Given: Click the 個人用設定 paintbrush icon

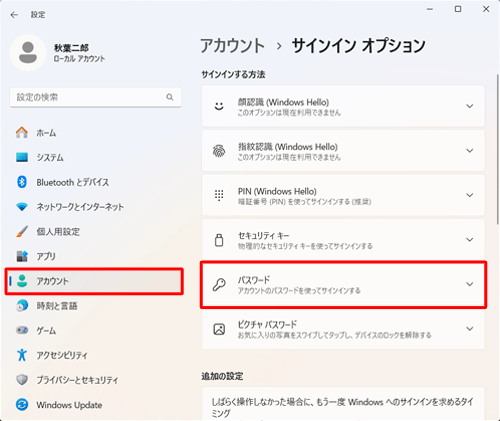Looking at the screenshot, I should coord(22,232).
